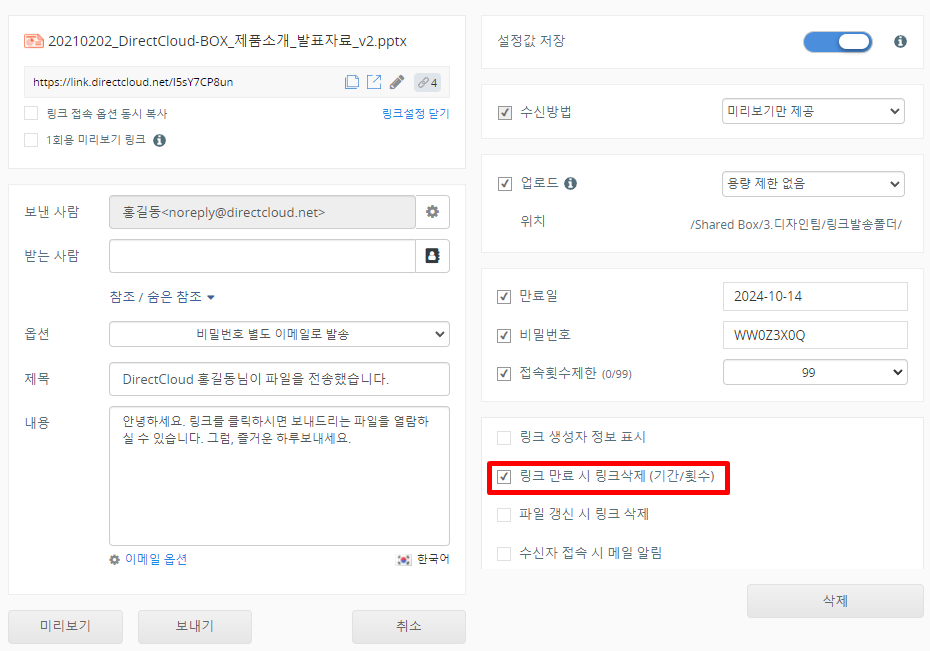The height and width of the screenshot is (651, 930).
Task: Open sender settings gear icon
Action: coord(432,212)
